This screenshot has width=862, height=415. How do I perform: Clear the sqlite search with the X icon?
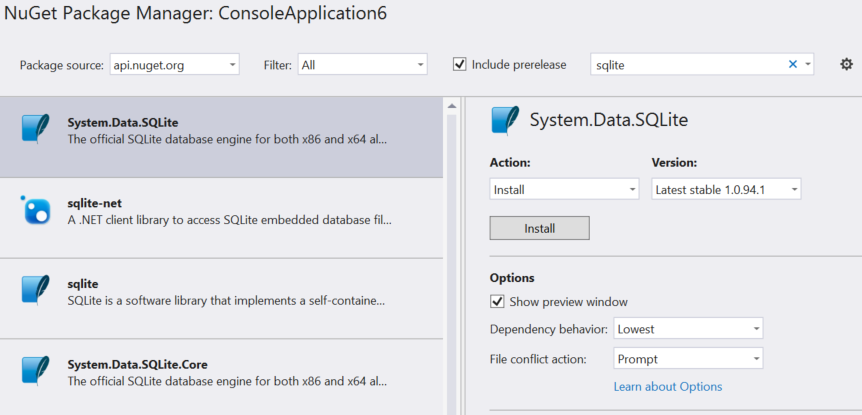[x=793, y=64]
